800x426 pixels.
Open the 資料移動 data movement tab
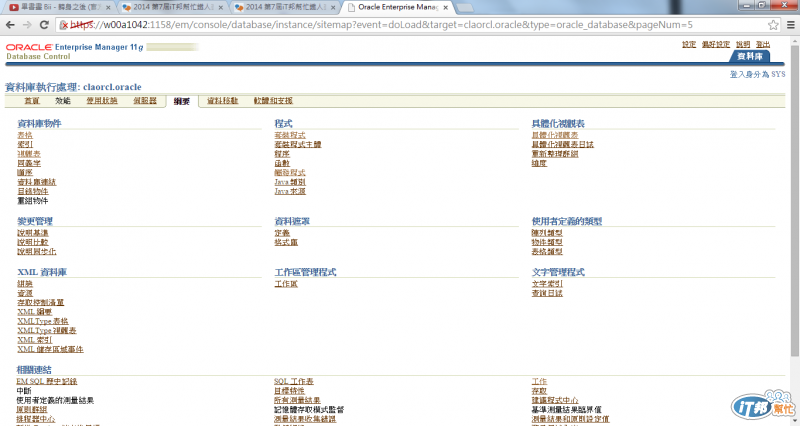tap(222, 101)
